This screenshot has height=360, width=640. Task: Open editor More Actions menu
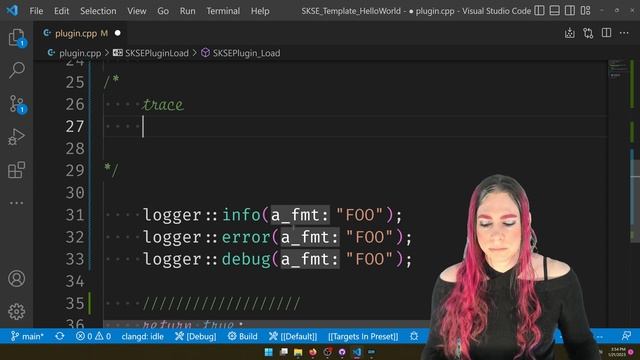[x=624, y=33]
